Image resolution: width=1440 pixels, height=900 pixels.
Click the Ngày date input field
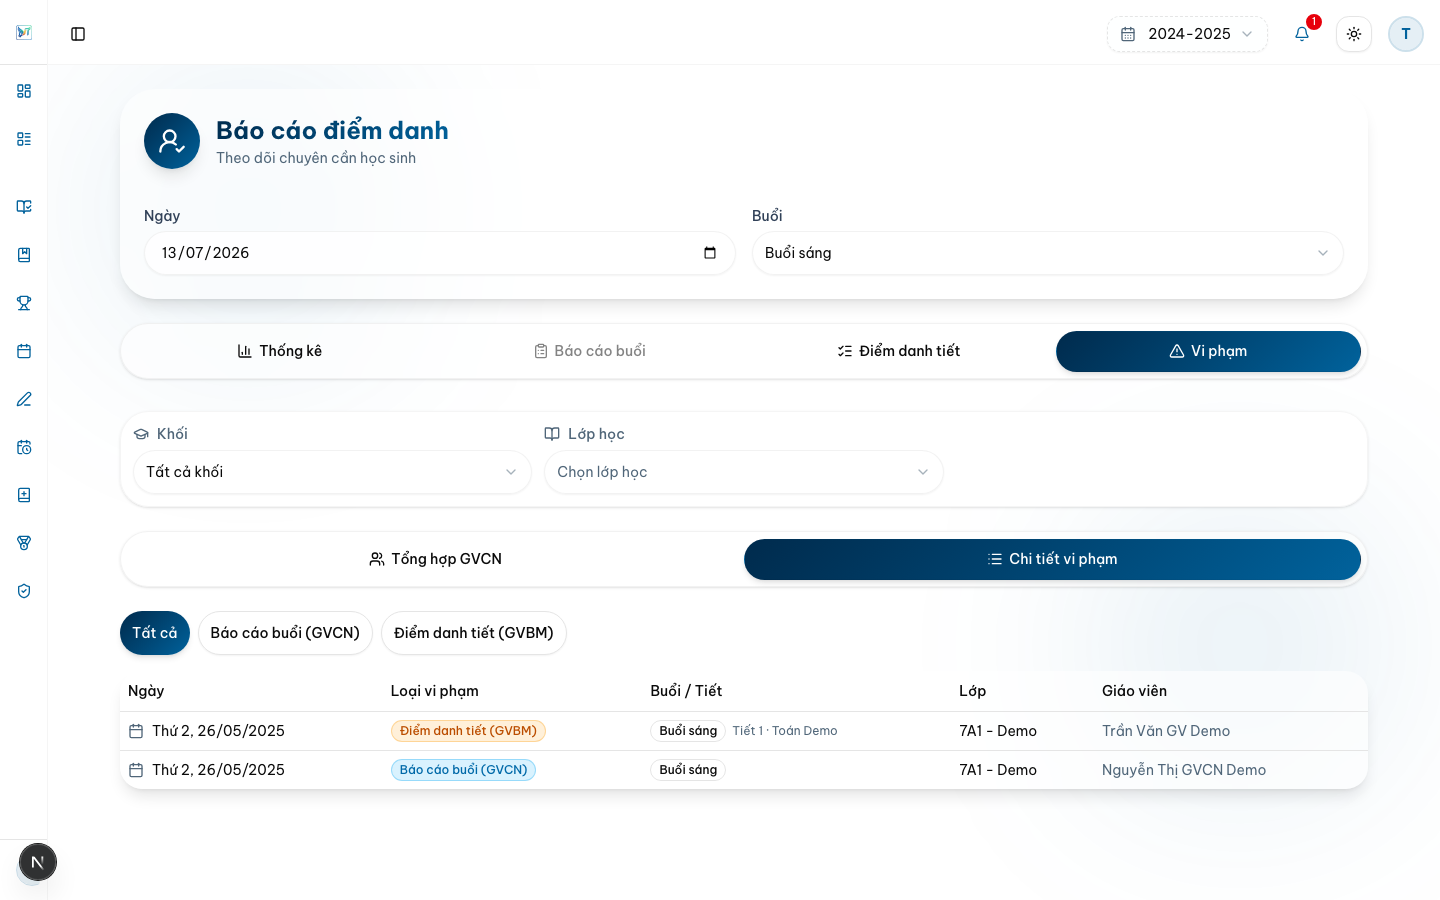click(440, 253)
